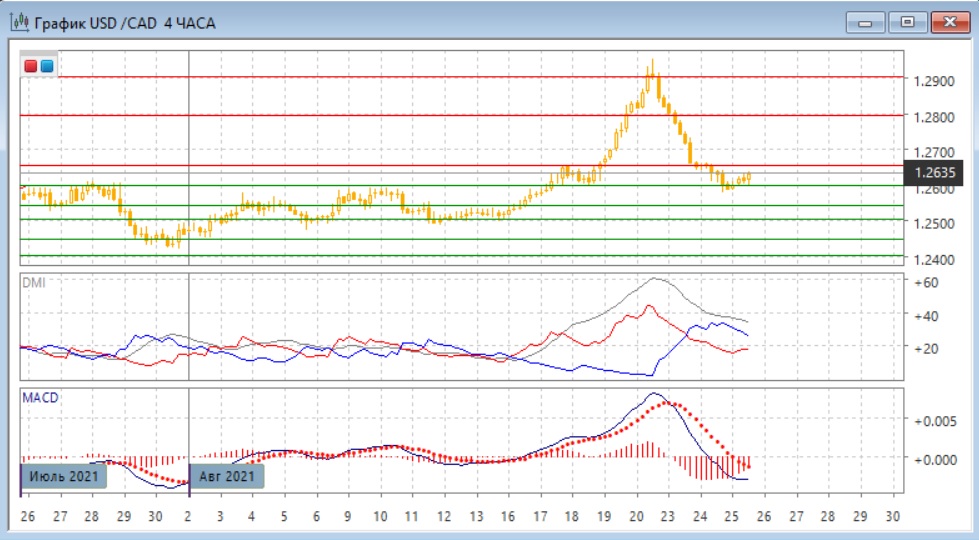This screenshot has height=540, width=979.
Task: Click the blue square button in chart corner
Action: 47,66
